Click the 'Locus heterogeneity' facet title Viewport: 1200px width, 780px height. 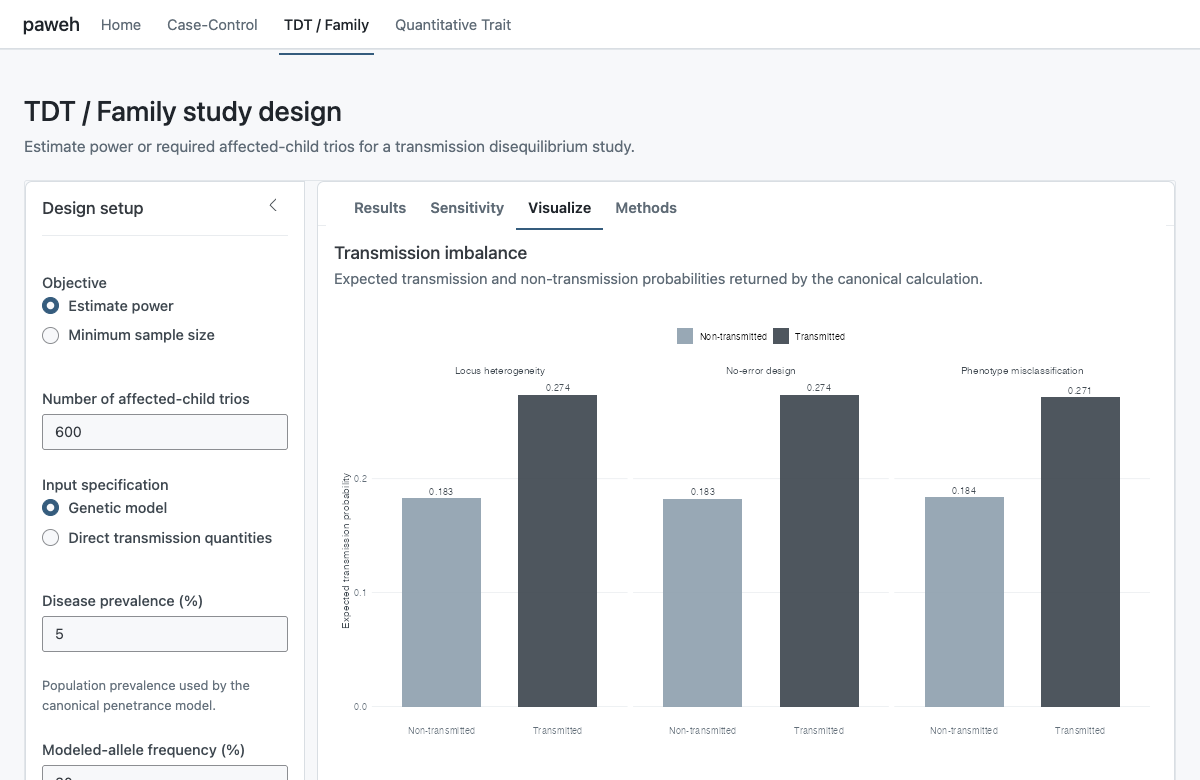499,371
